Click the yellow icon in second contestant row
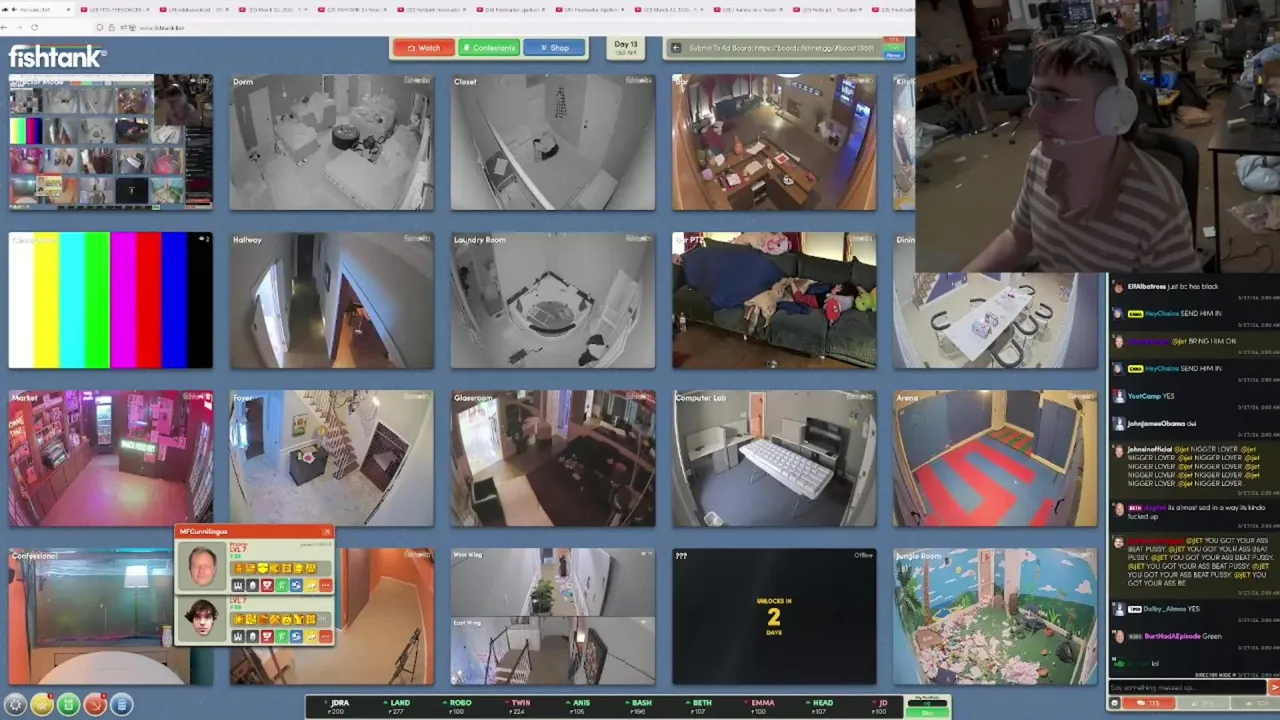This screenshot has height=720, width=1280. [x=311, y=636]
